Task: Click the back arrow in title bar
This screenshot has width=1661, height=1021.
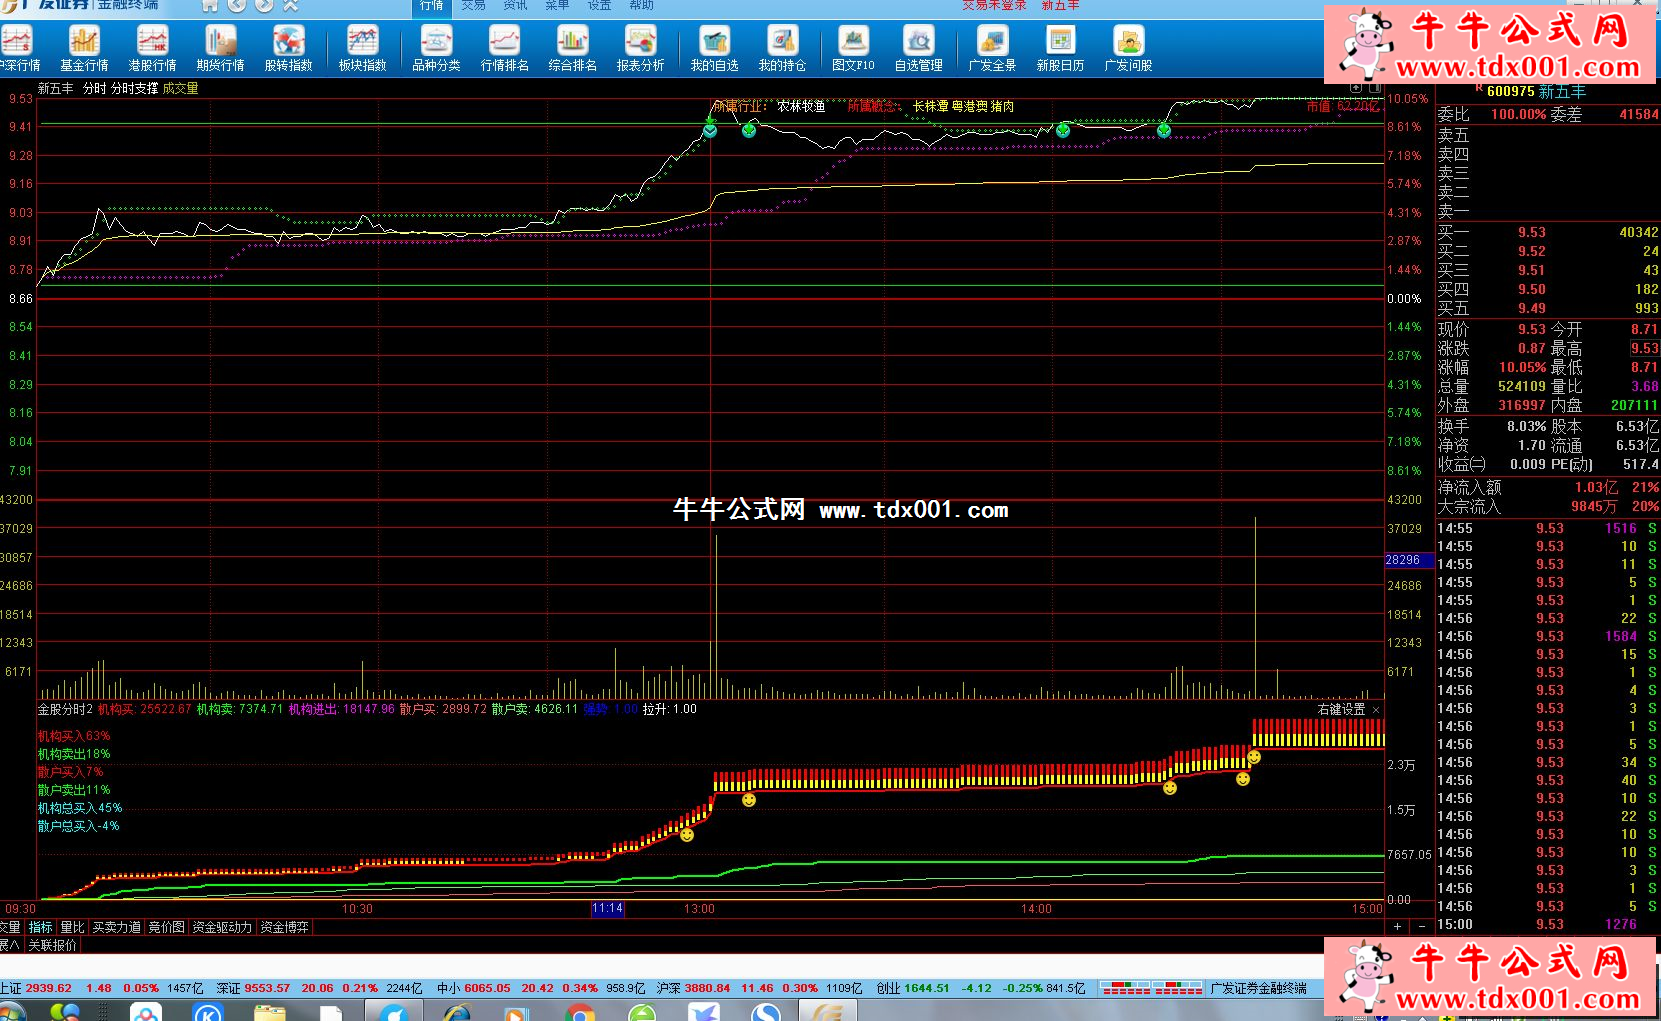Action: pyautogui.click(x=237, y=5)
